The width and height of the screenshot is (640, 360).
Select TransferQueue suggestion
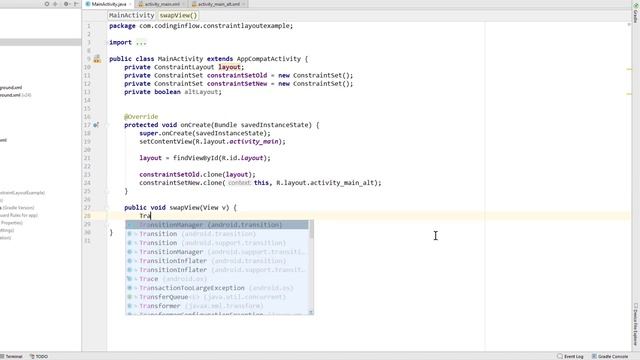[217, 297]
